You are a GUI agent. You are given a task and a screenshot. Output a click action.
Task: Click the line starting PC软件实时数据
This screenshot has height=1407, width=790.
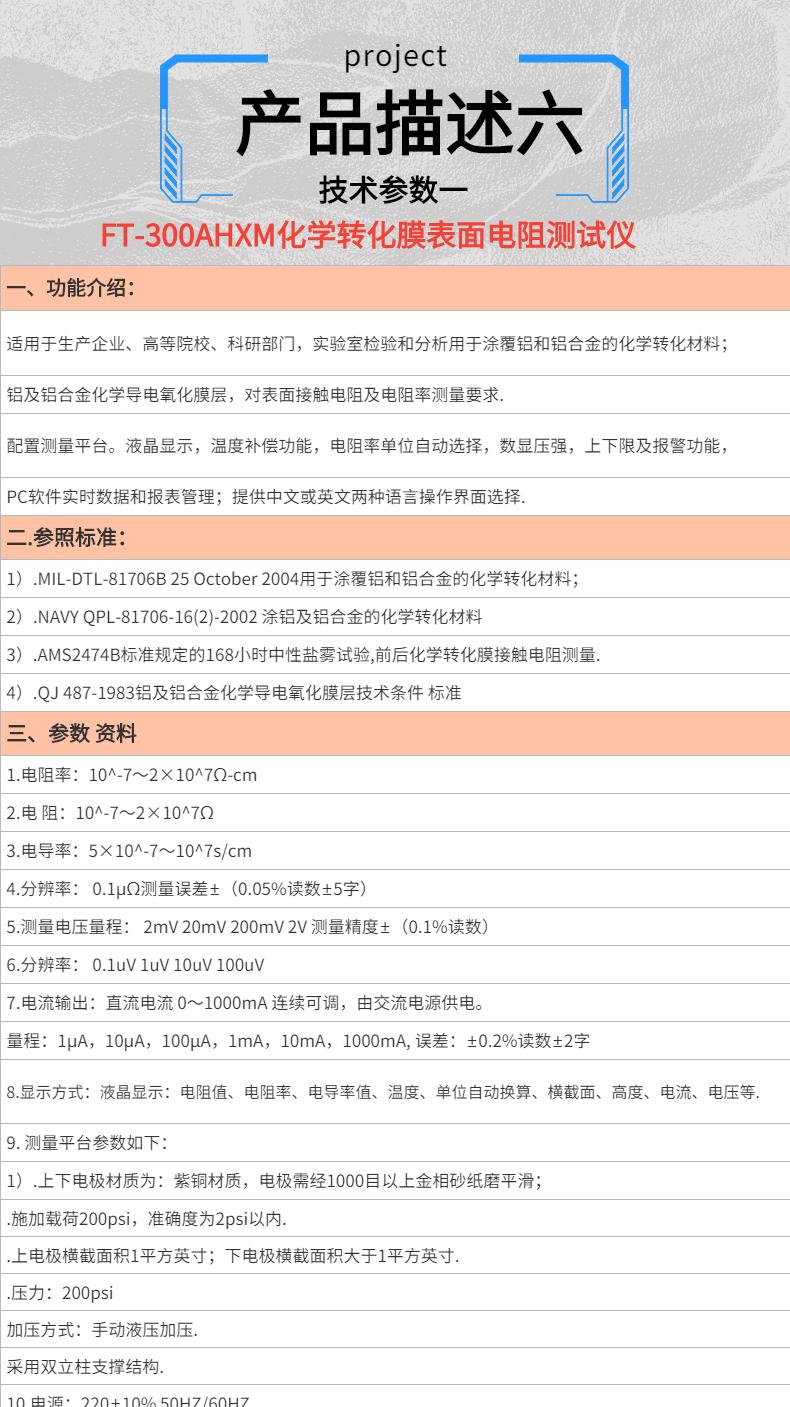395,496
